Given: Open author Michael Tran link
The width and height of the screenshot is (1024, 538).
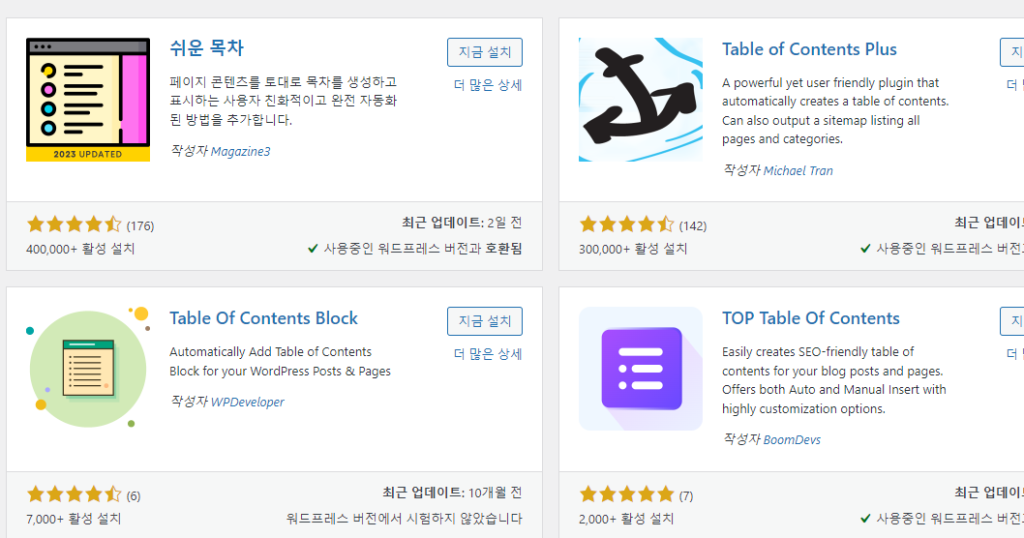Looking at the screenshot, I should pos(798,171).
